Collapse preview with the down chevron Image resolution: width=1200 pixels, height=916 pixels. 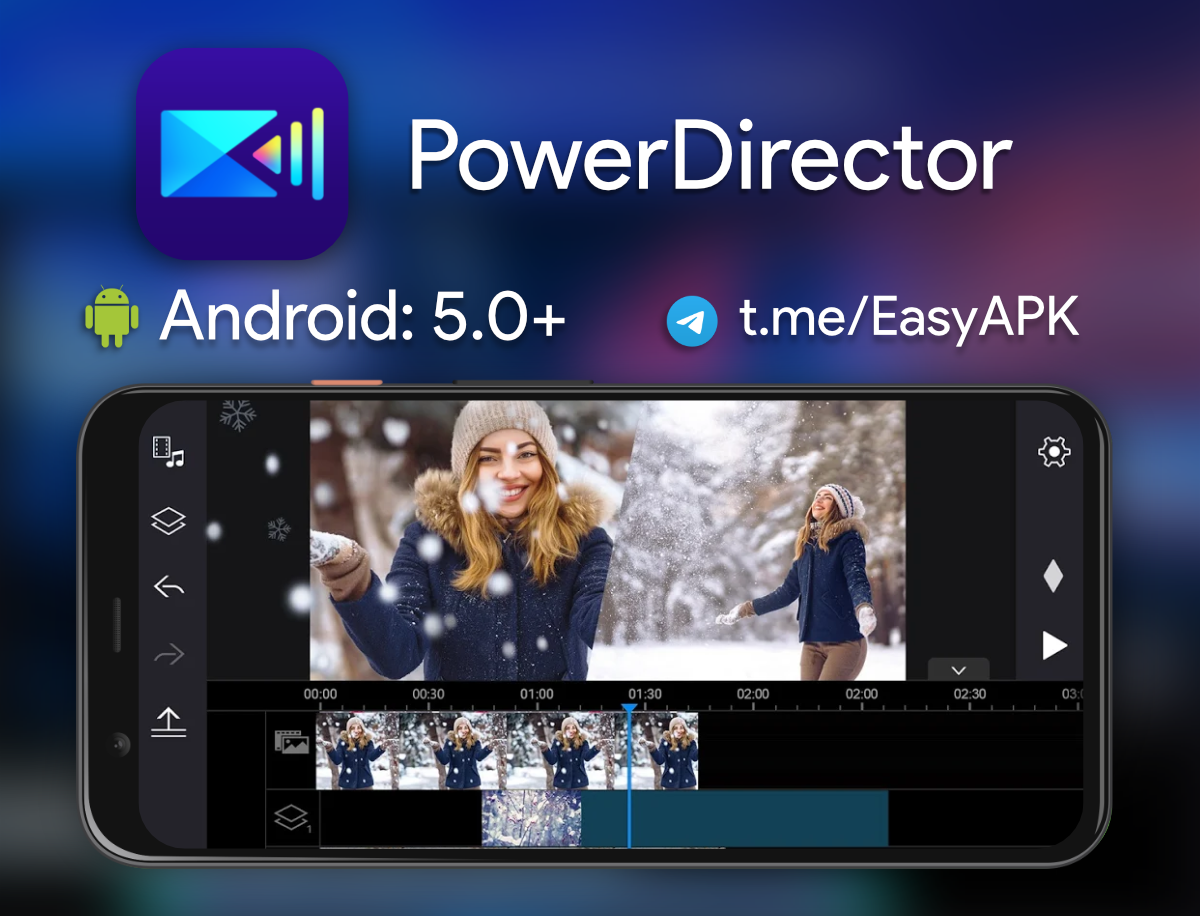958,670
